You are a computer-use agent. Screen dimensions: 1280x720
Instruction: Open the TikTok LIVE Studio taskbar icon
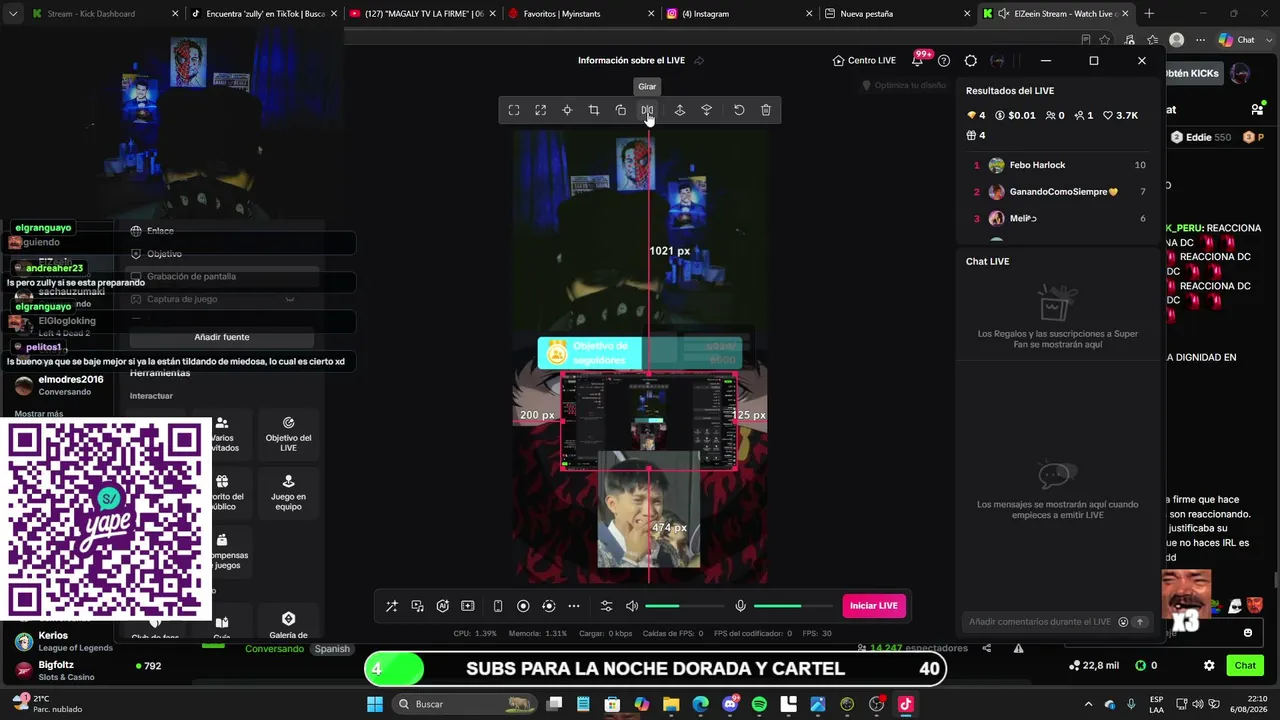click(x=906, y=704)
